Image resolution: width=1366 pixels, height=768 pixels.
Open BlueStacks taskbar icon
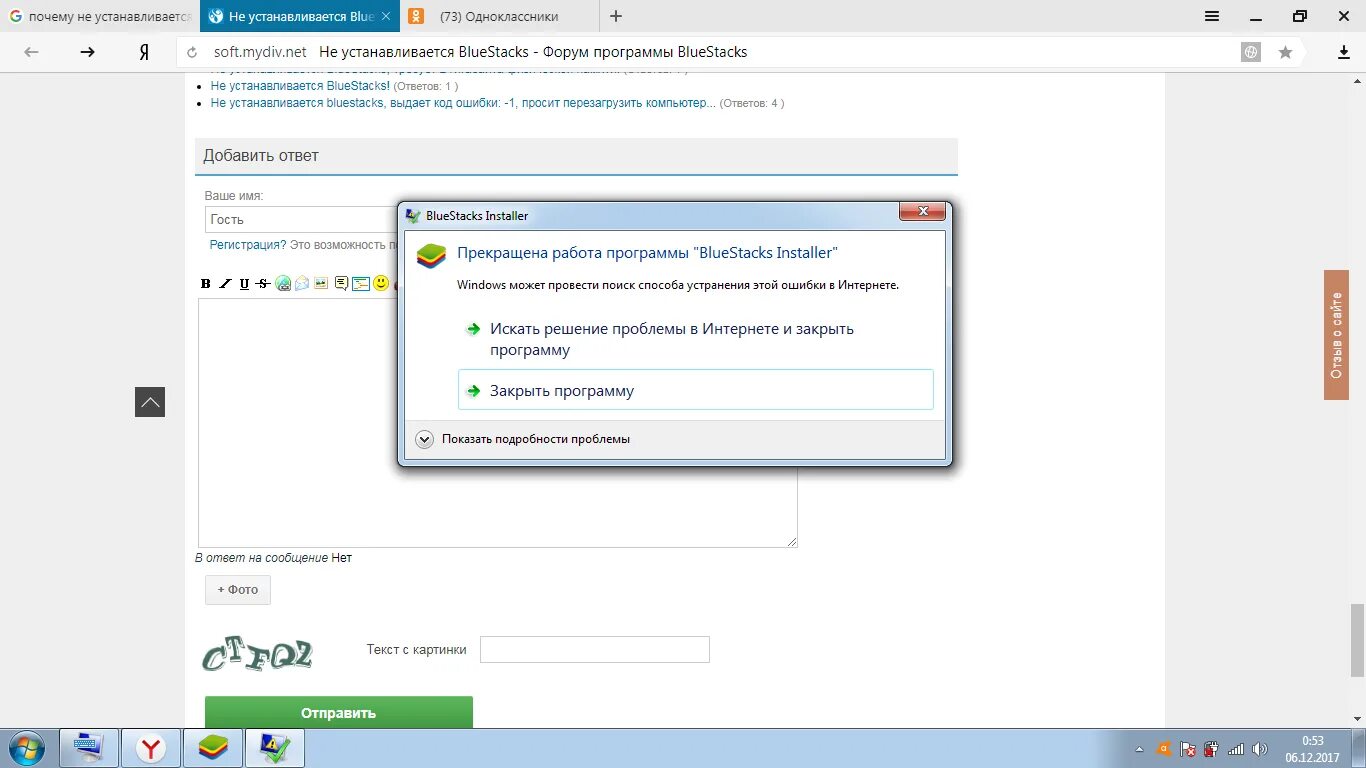coord(213,748)
